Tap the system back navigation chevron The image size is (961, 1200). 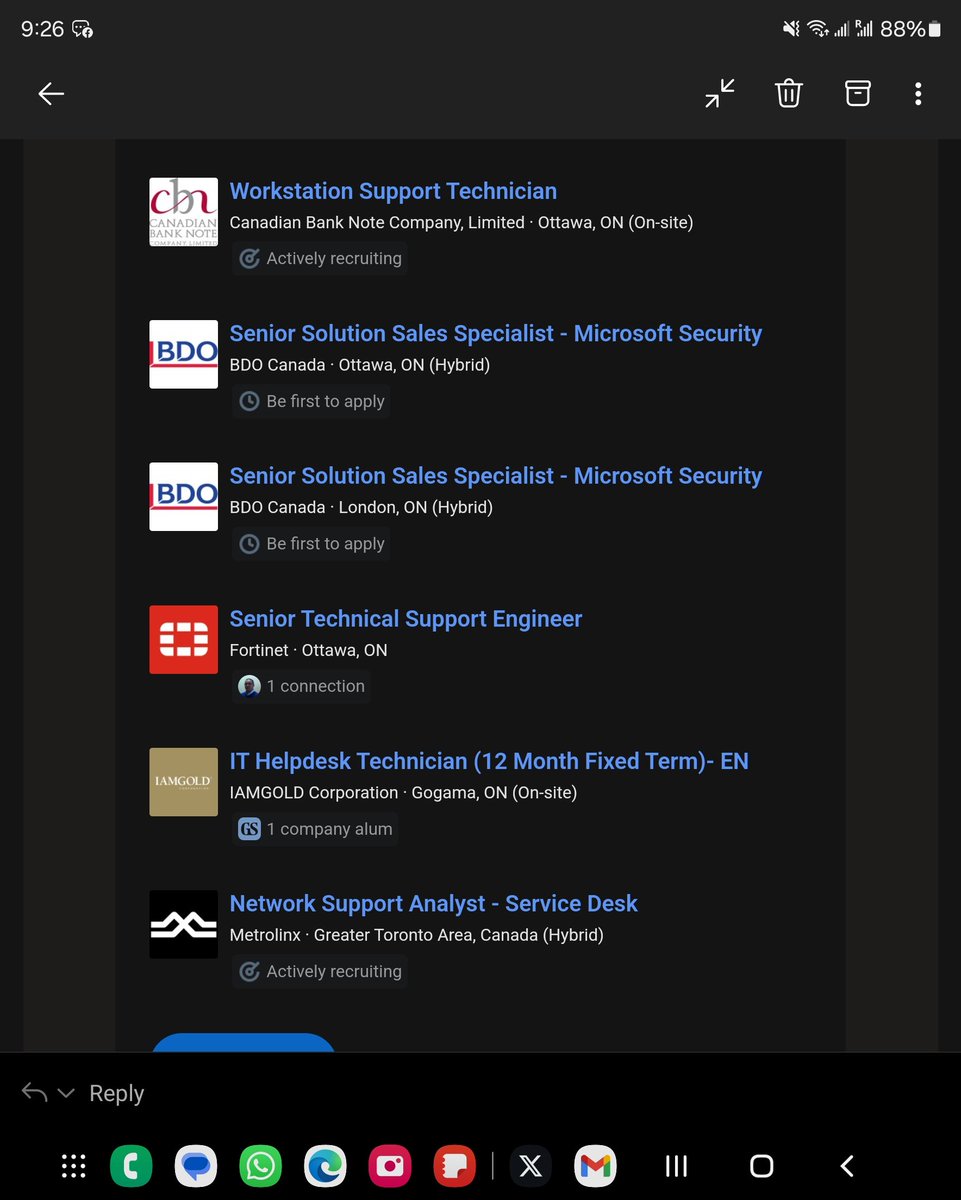coord(847,1166)
